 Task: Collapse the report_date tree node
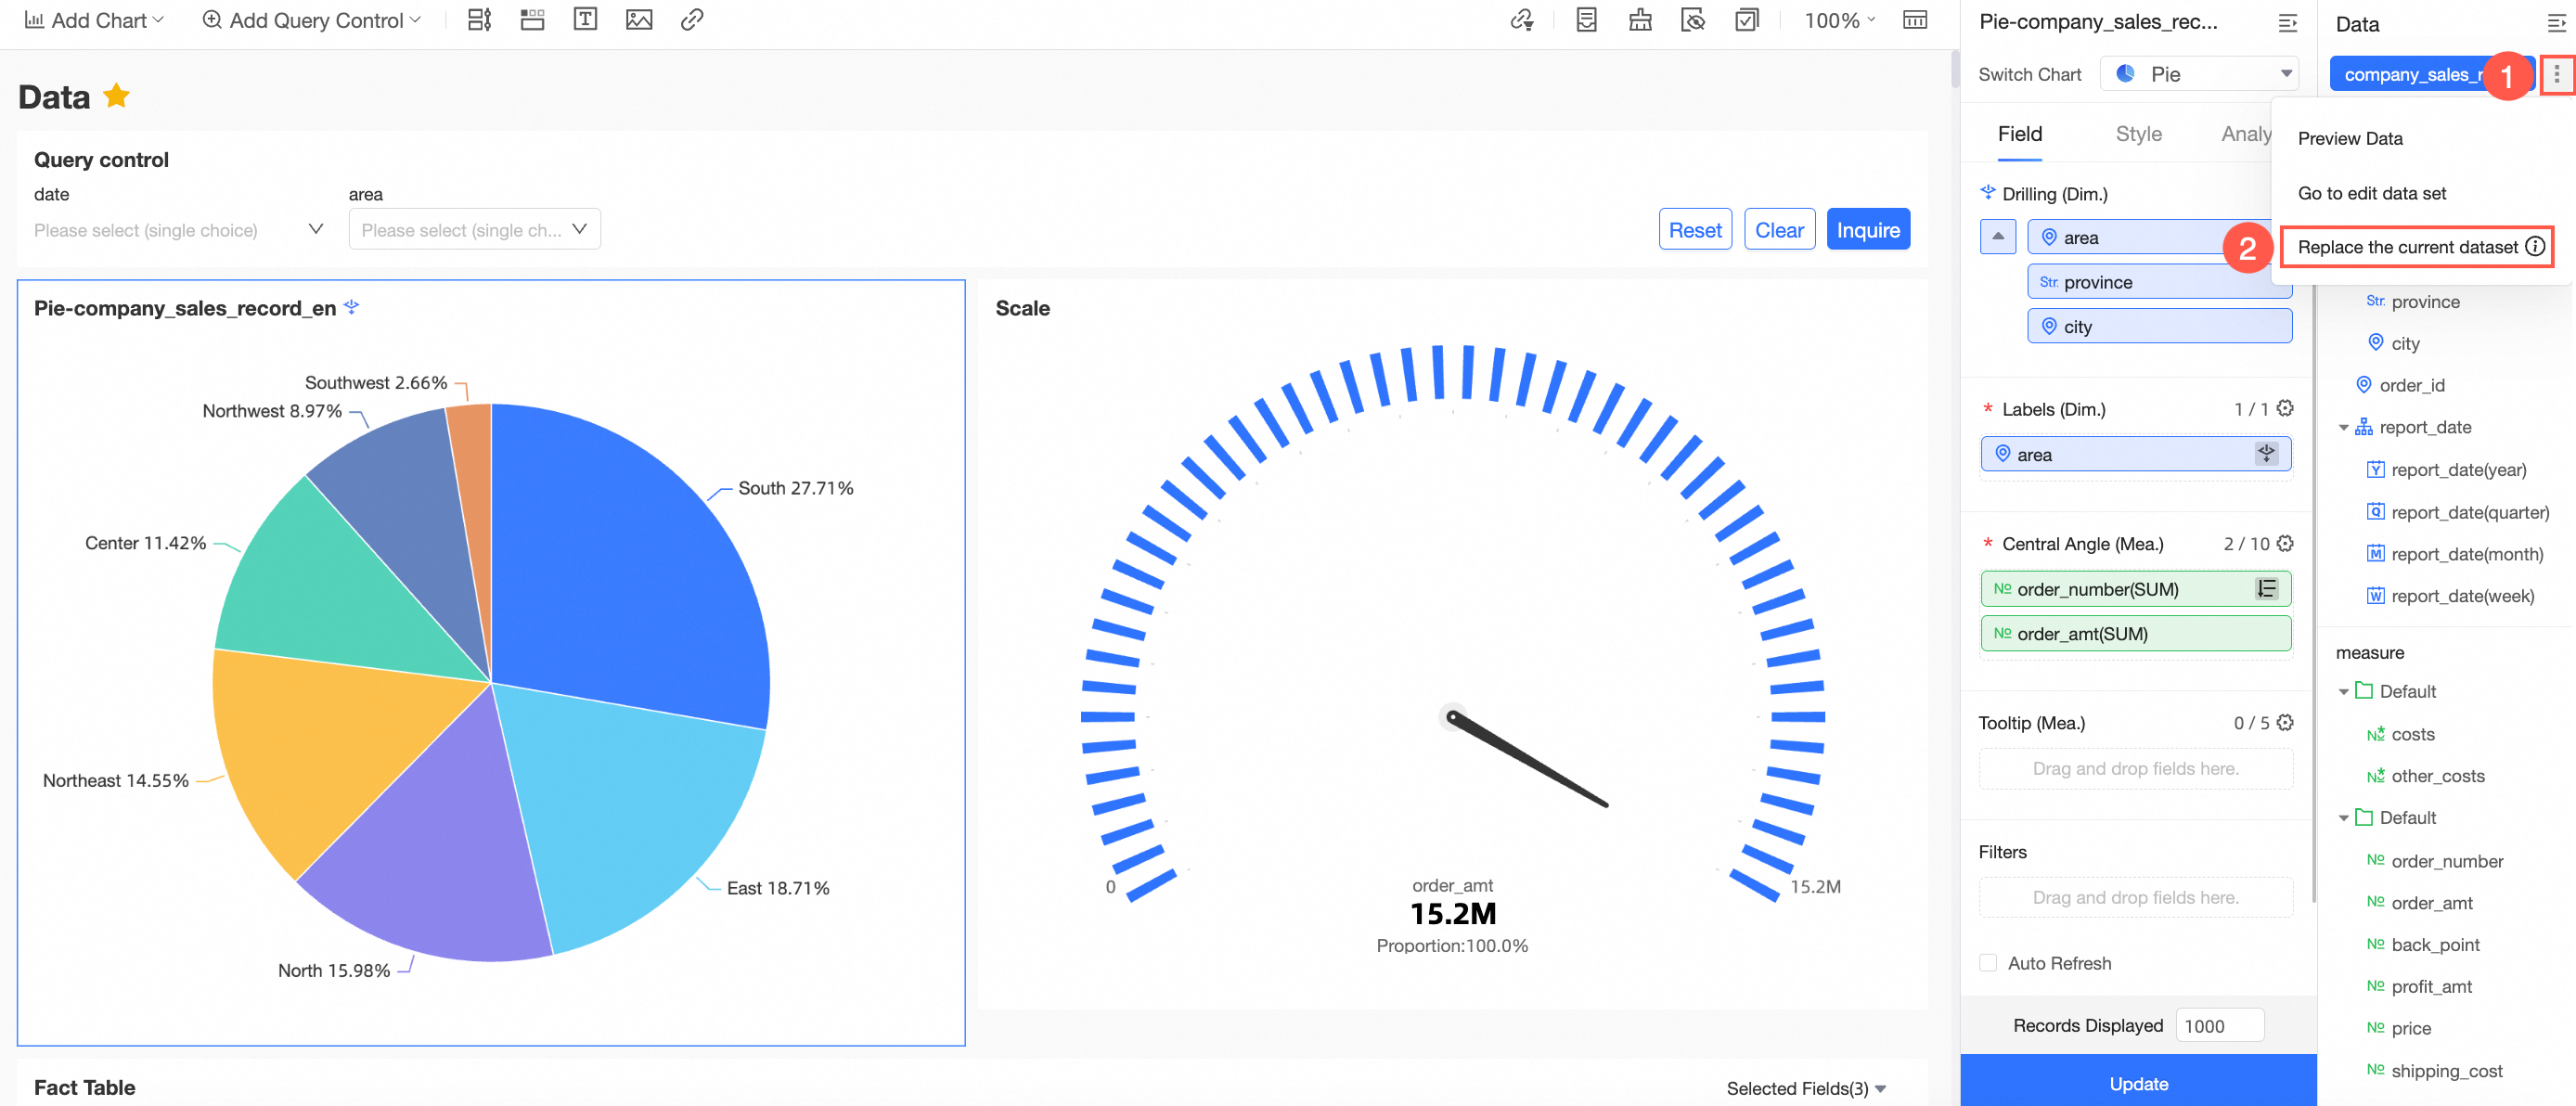pos(2343,428)
